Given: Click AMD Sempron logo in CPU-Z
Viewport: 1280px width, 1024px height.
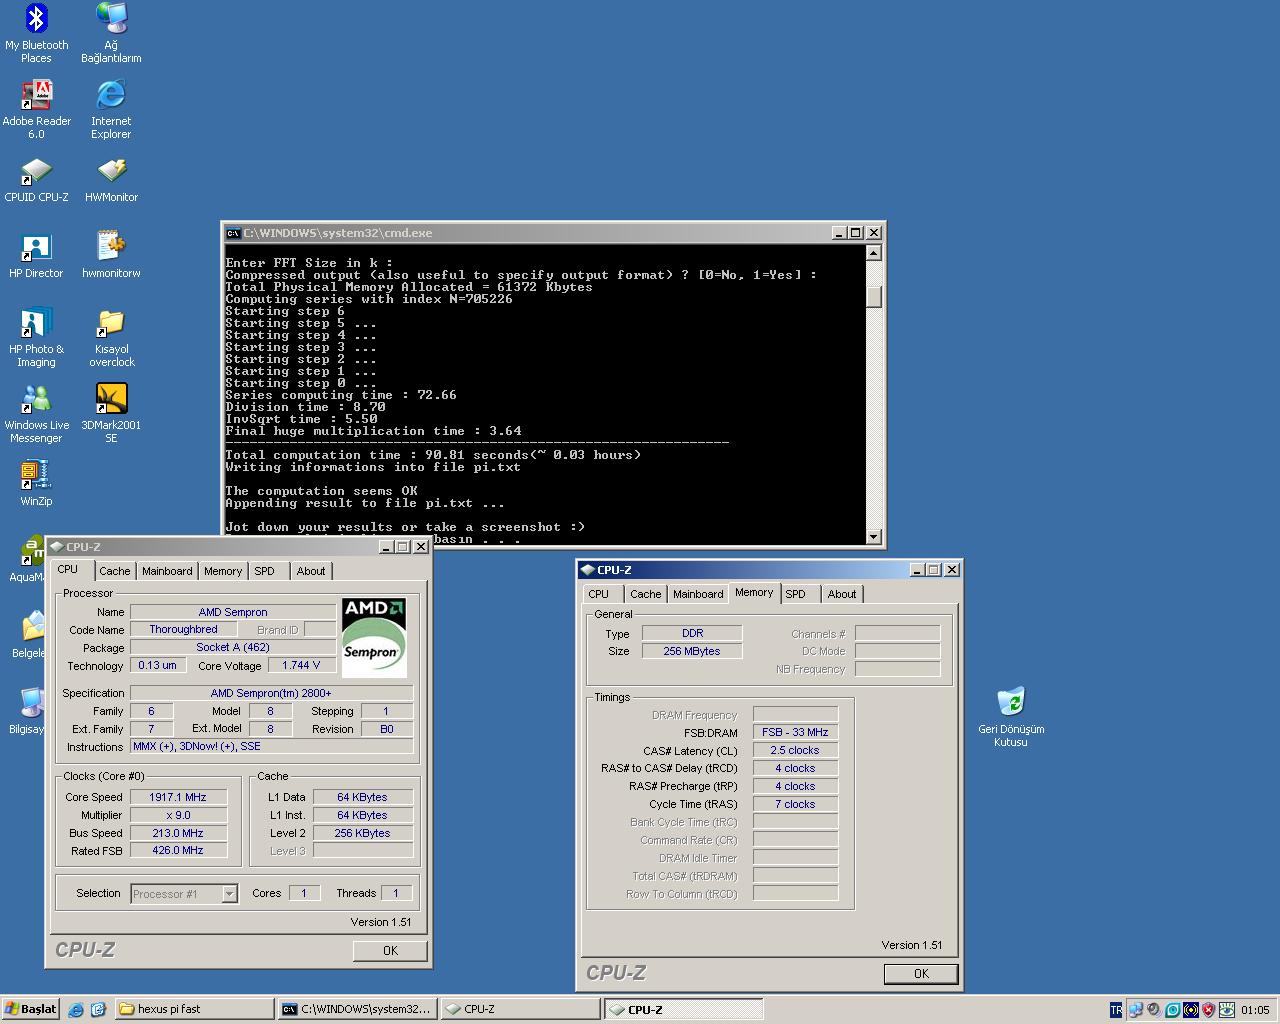Looking at the screenshot, I should point(374,637).
